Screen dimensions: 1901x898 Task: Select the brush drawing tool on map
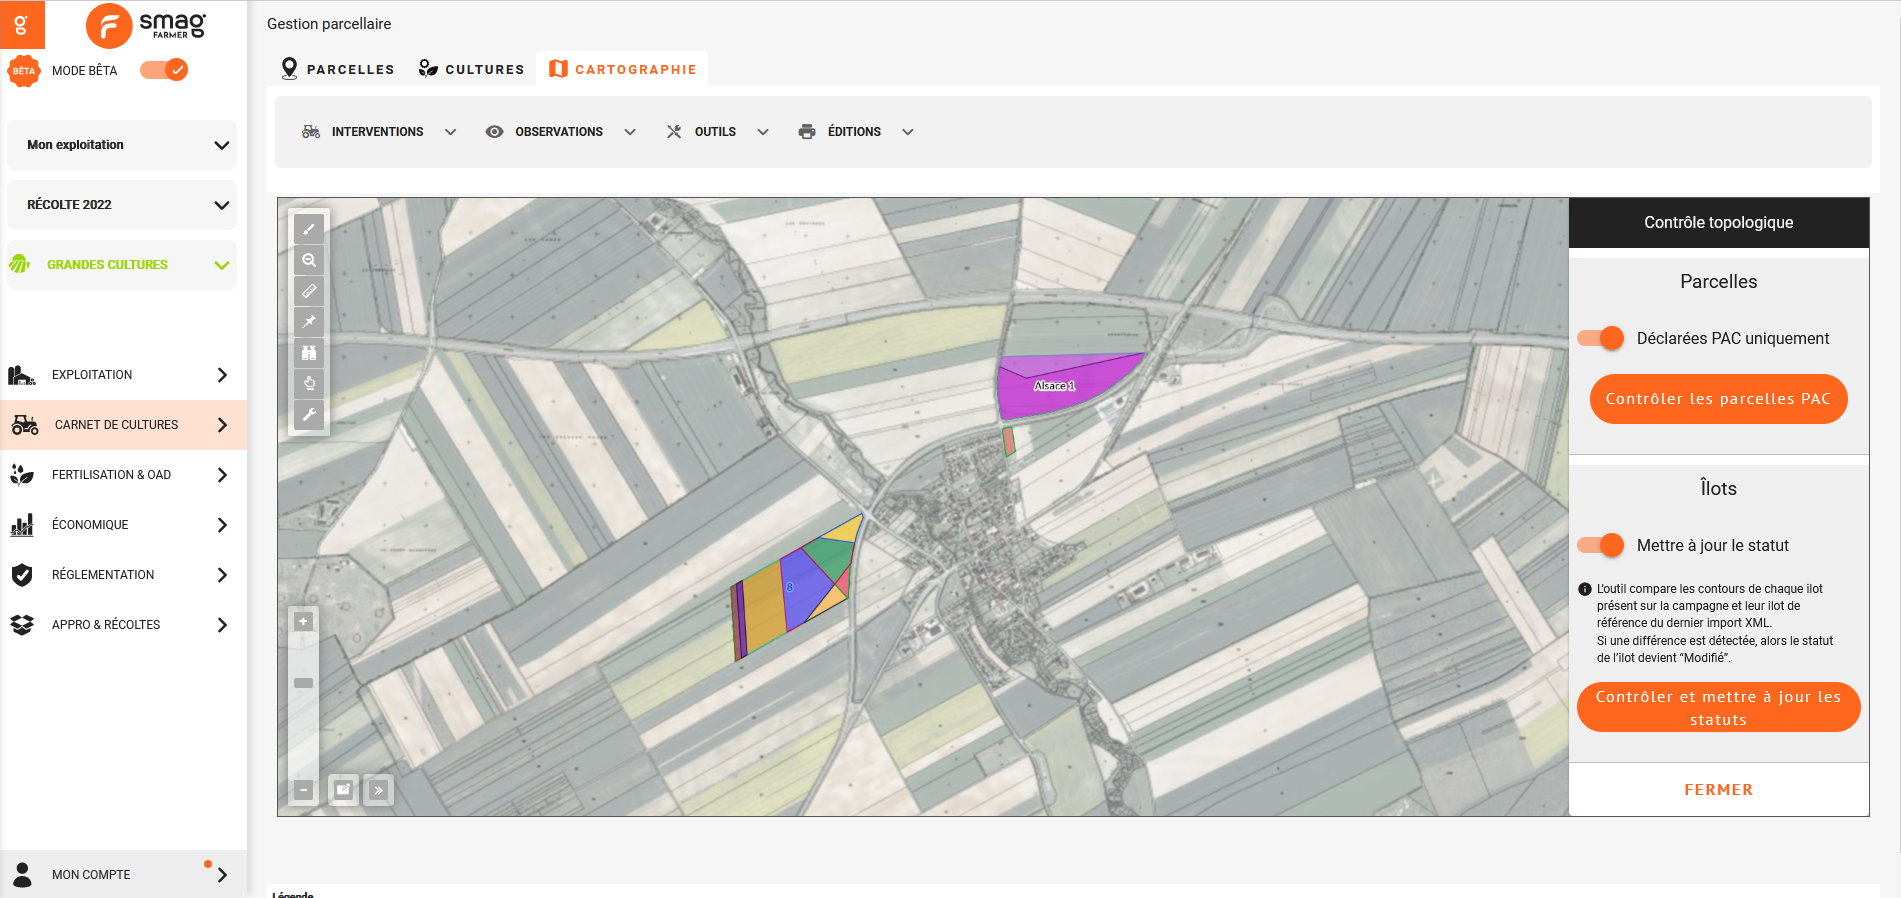[309, 229]
